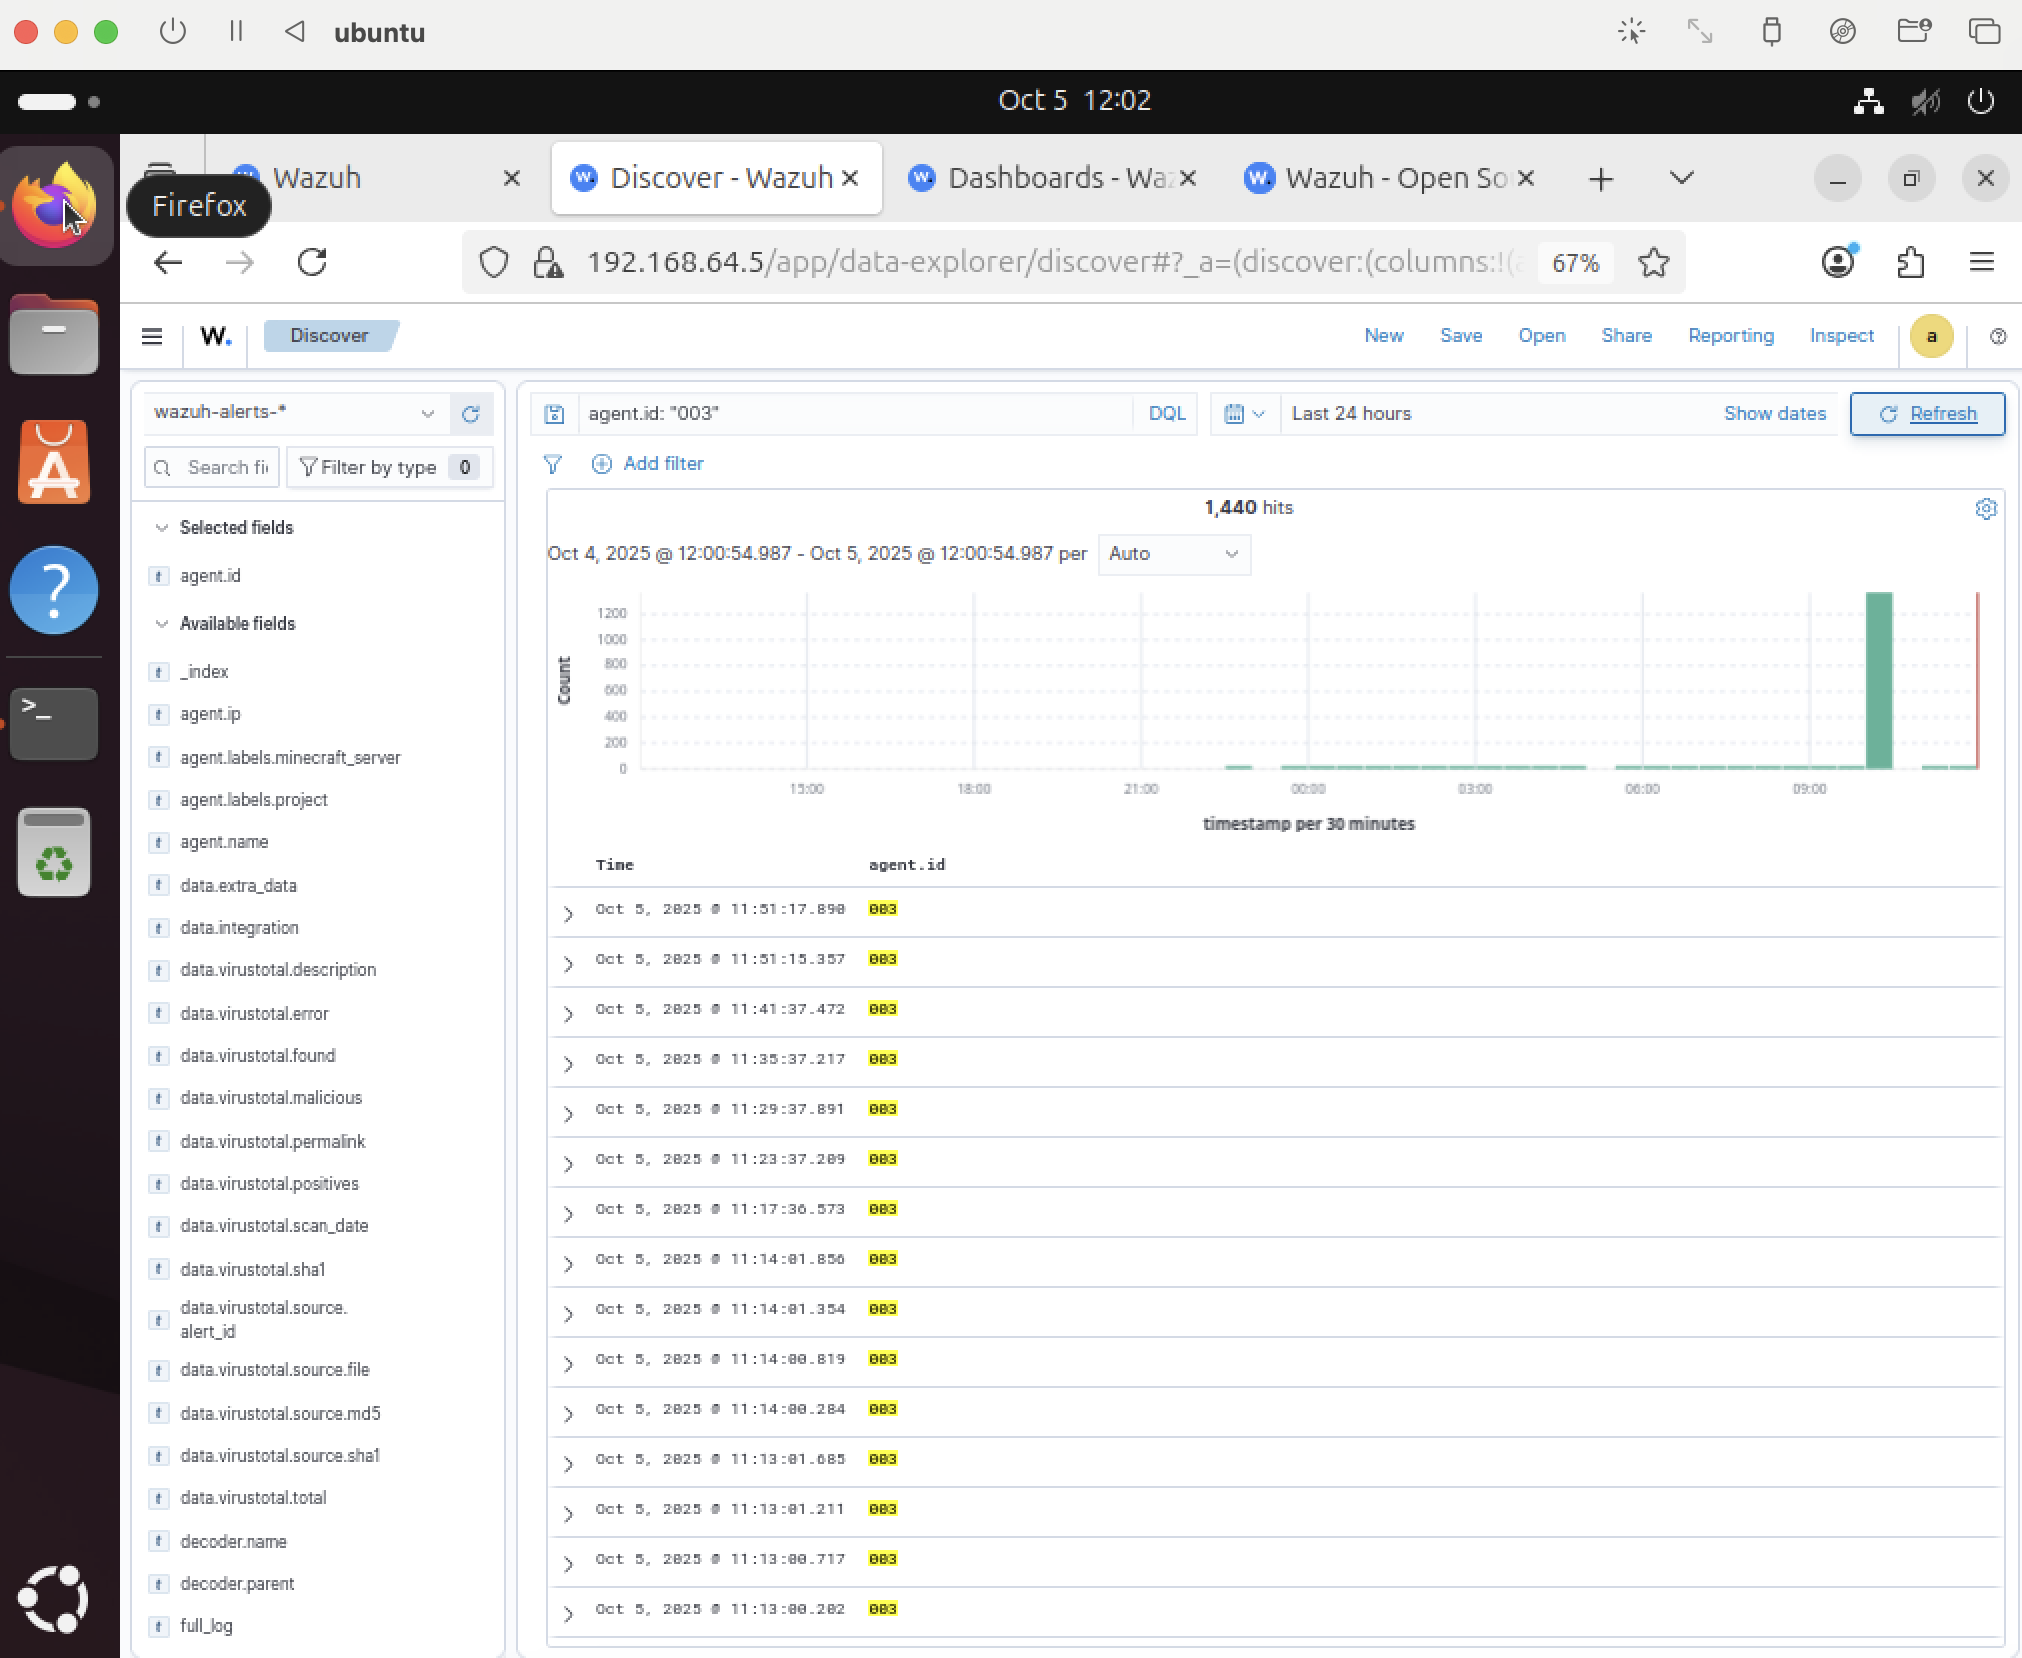Viewport: 2022px width, 1658px height.
Task: Collapse the Selected fields section
Action: [162, 528]
